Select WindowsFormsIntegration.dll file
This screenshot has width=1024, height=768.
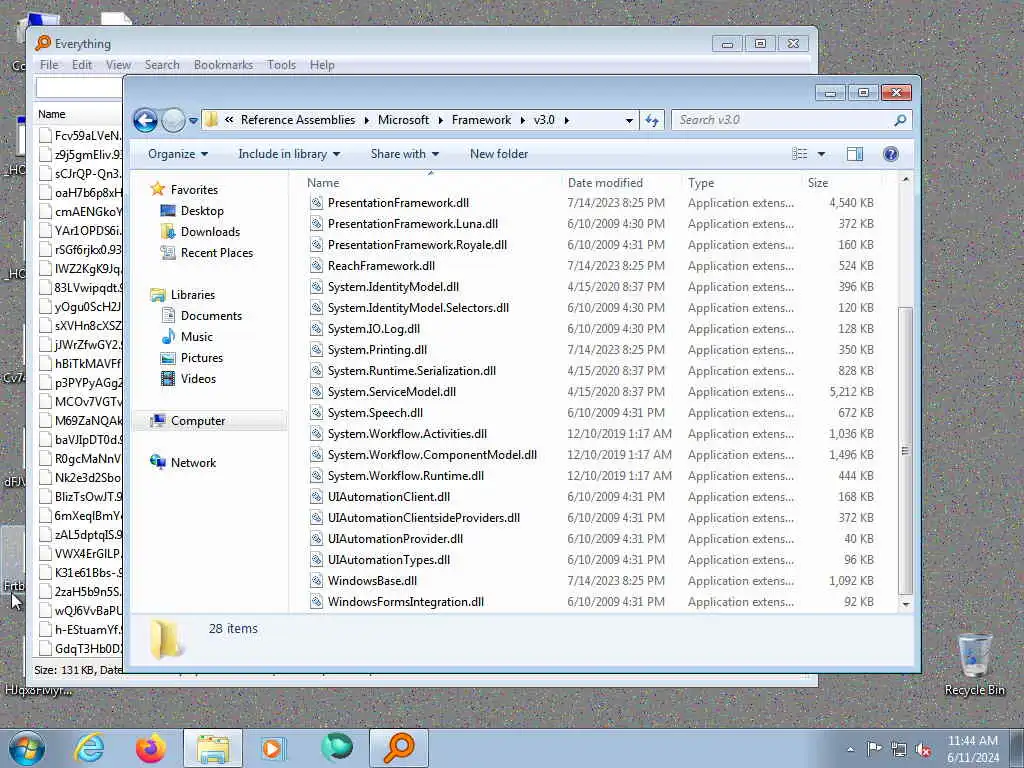406,602
